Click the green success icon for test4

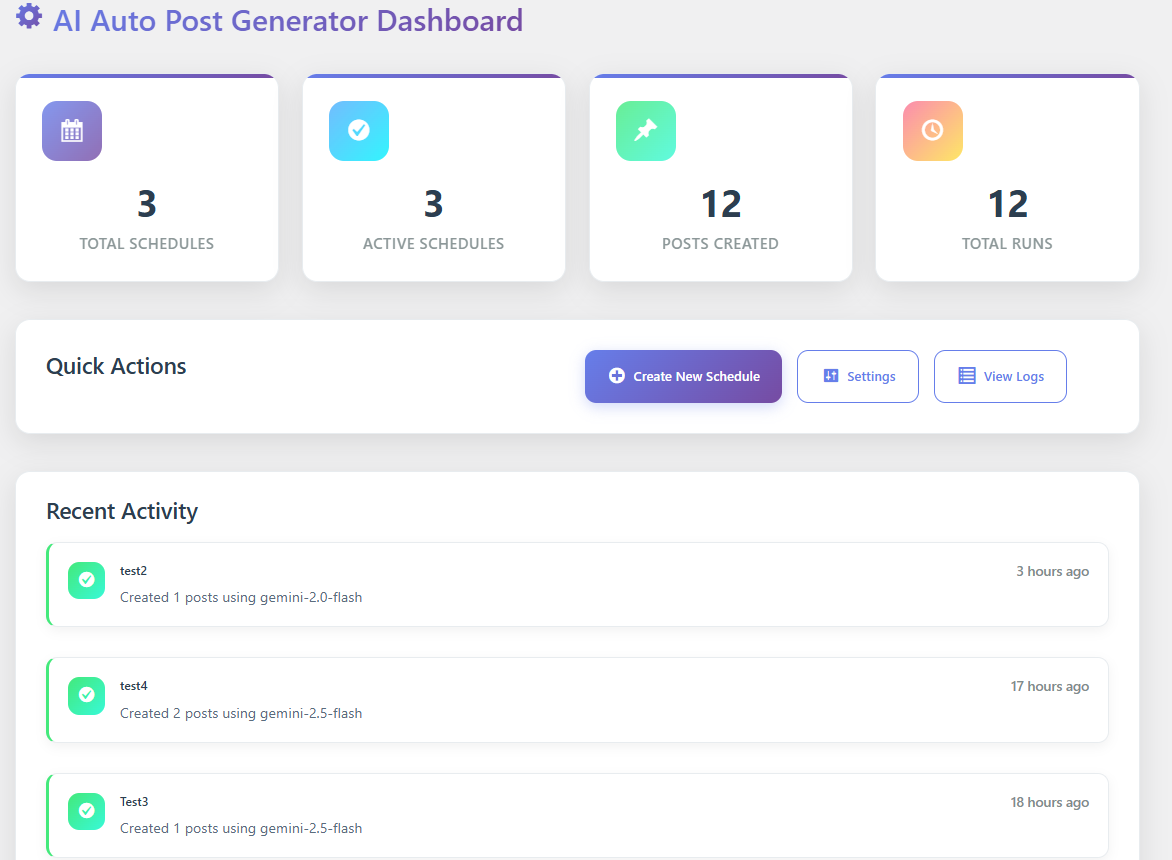(87, 695)
